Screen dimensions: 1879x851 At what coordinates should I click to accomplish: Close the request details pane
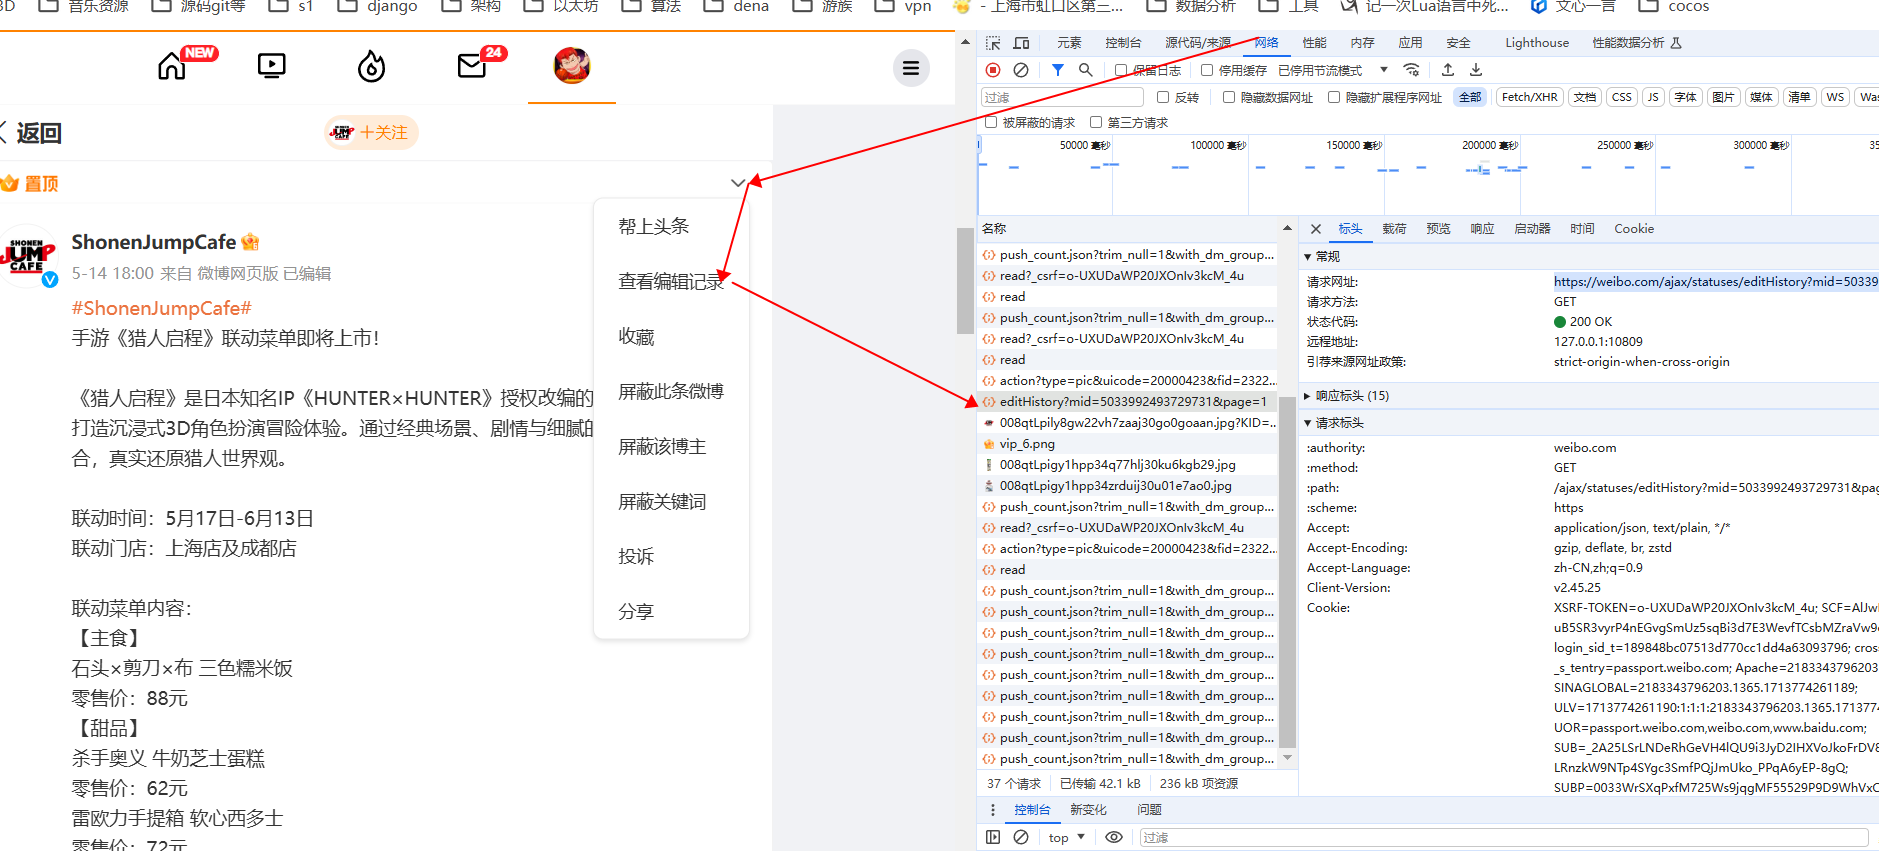1316,229
